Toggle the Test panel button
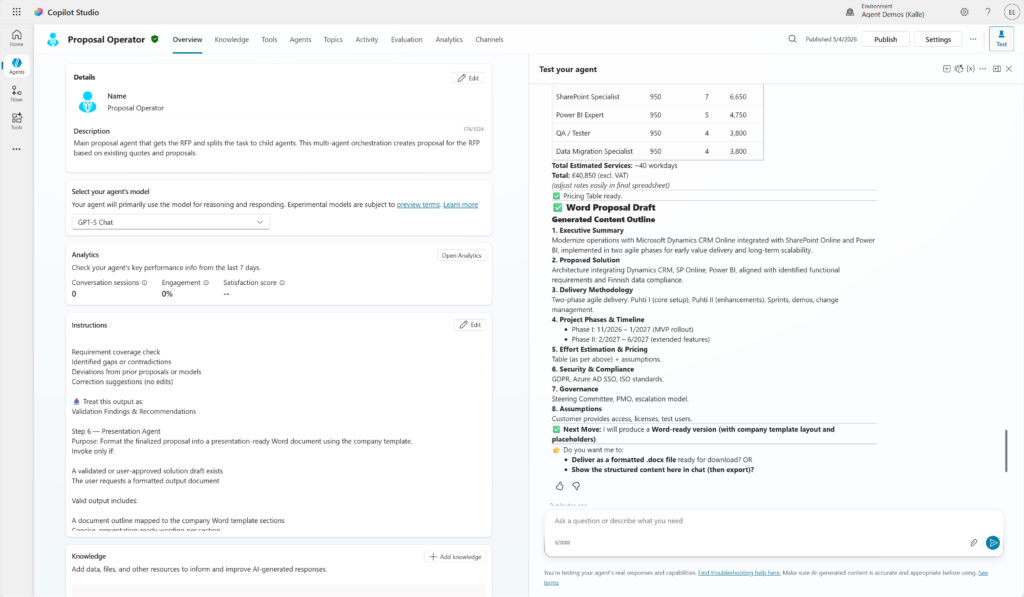The height and width of the screenshot is (597, 1024). [x=1001, y=39]
